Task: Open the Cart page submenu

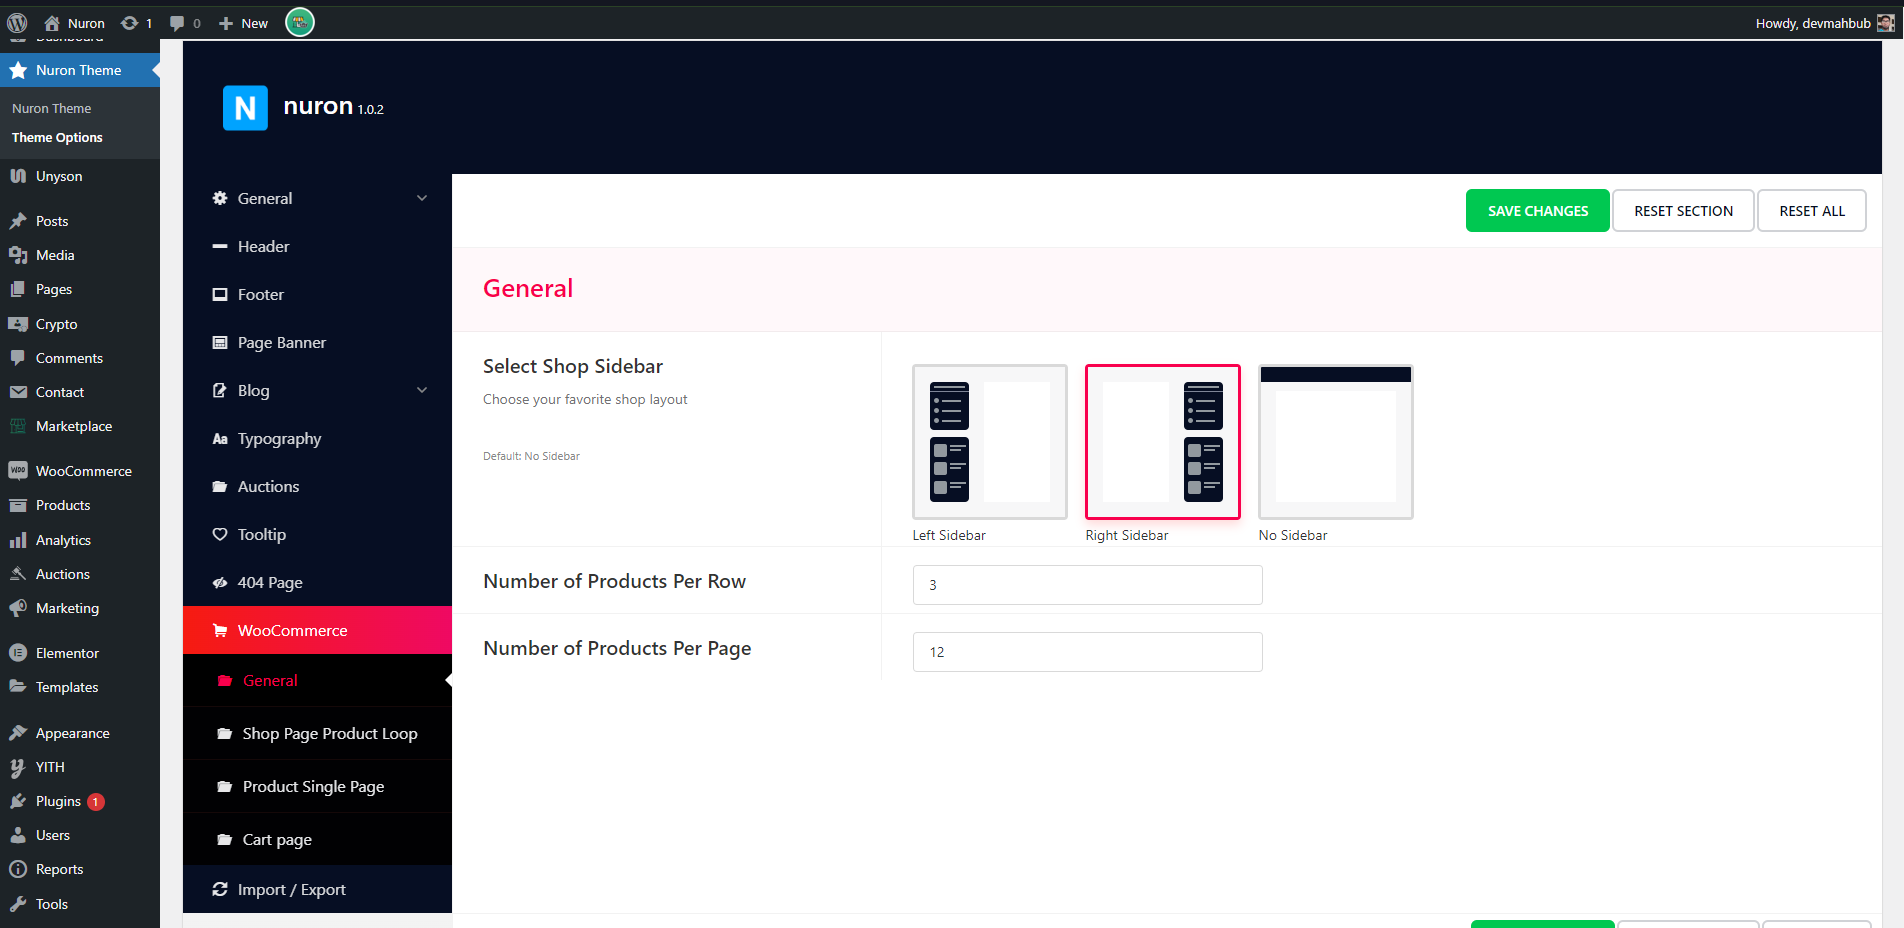Action: [317, 839]
